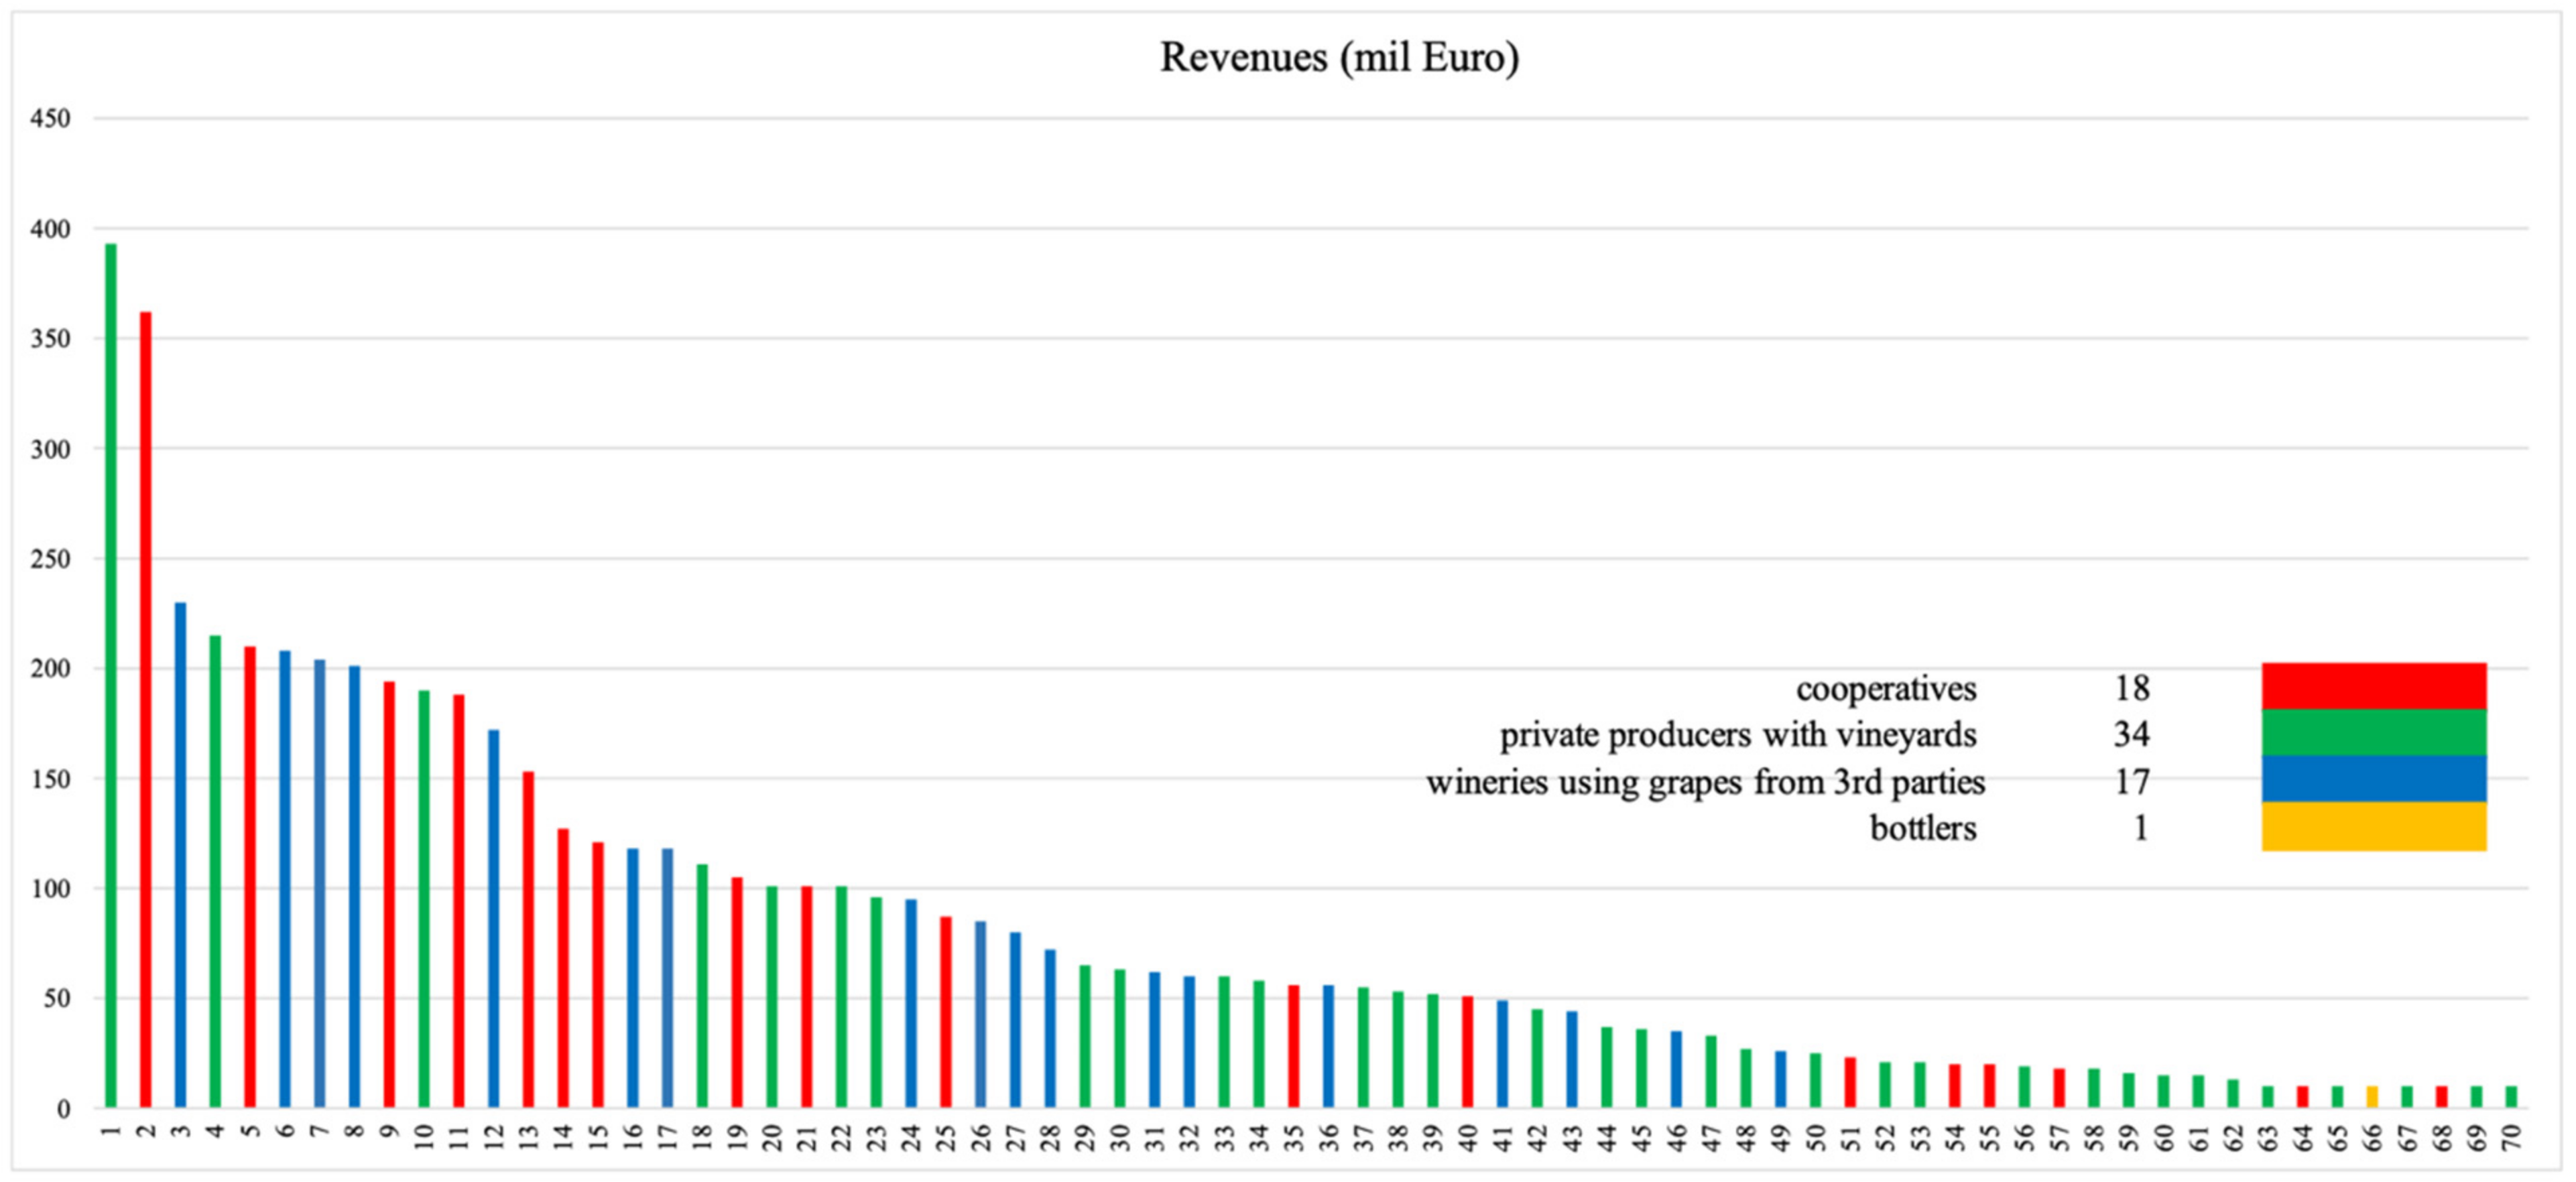Click the yellow bottler bar for company 66

(2372, 1097)
